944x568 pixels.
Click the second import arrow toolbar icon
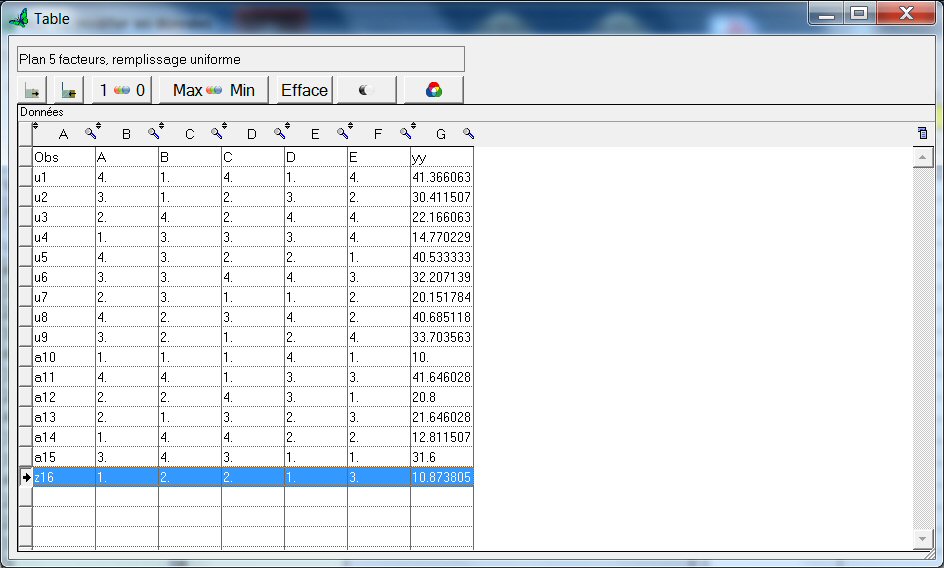click(68, 90)
